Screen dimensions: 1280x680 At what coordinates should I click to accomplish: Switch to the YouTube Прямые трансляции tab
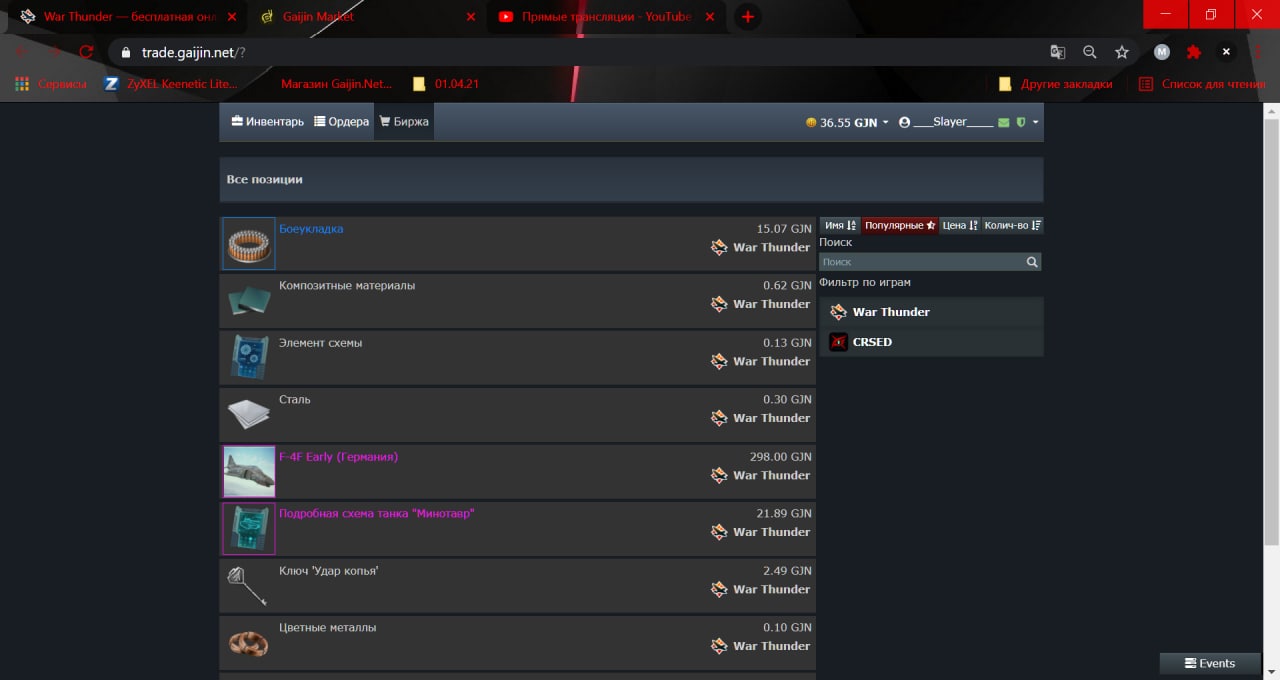(606, 16)
